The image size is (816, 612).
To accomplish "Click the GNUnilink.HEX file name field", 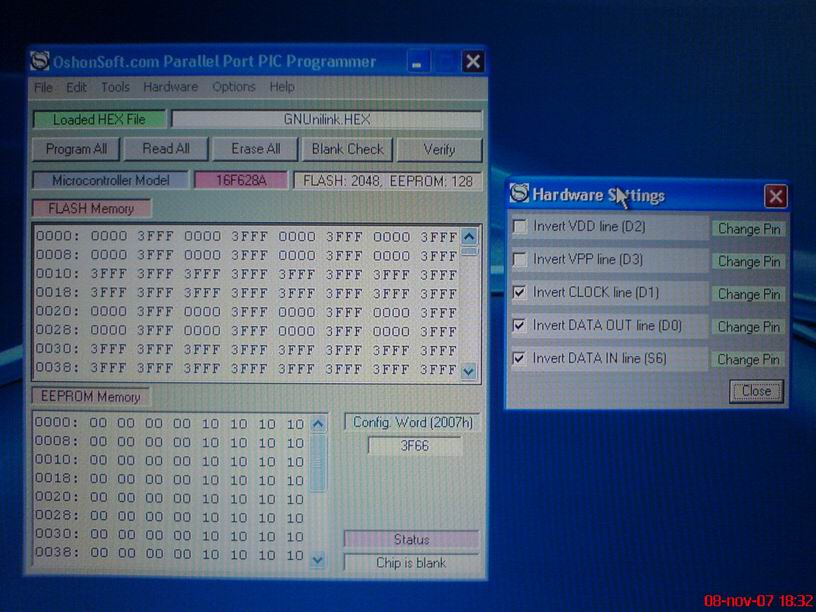I will (x=327, y=120).
